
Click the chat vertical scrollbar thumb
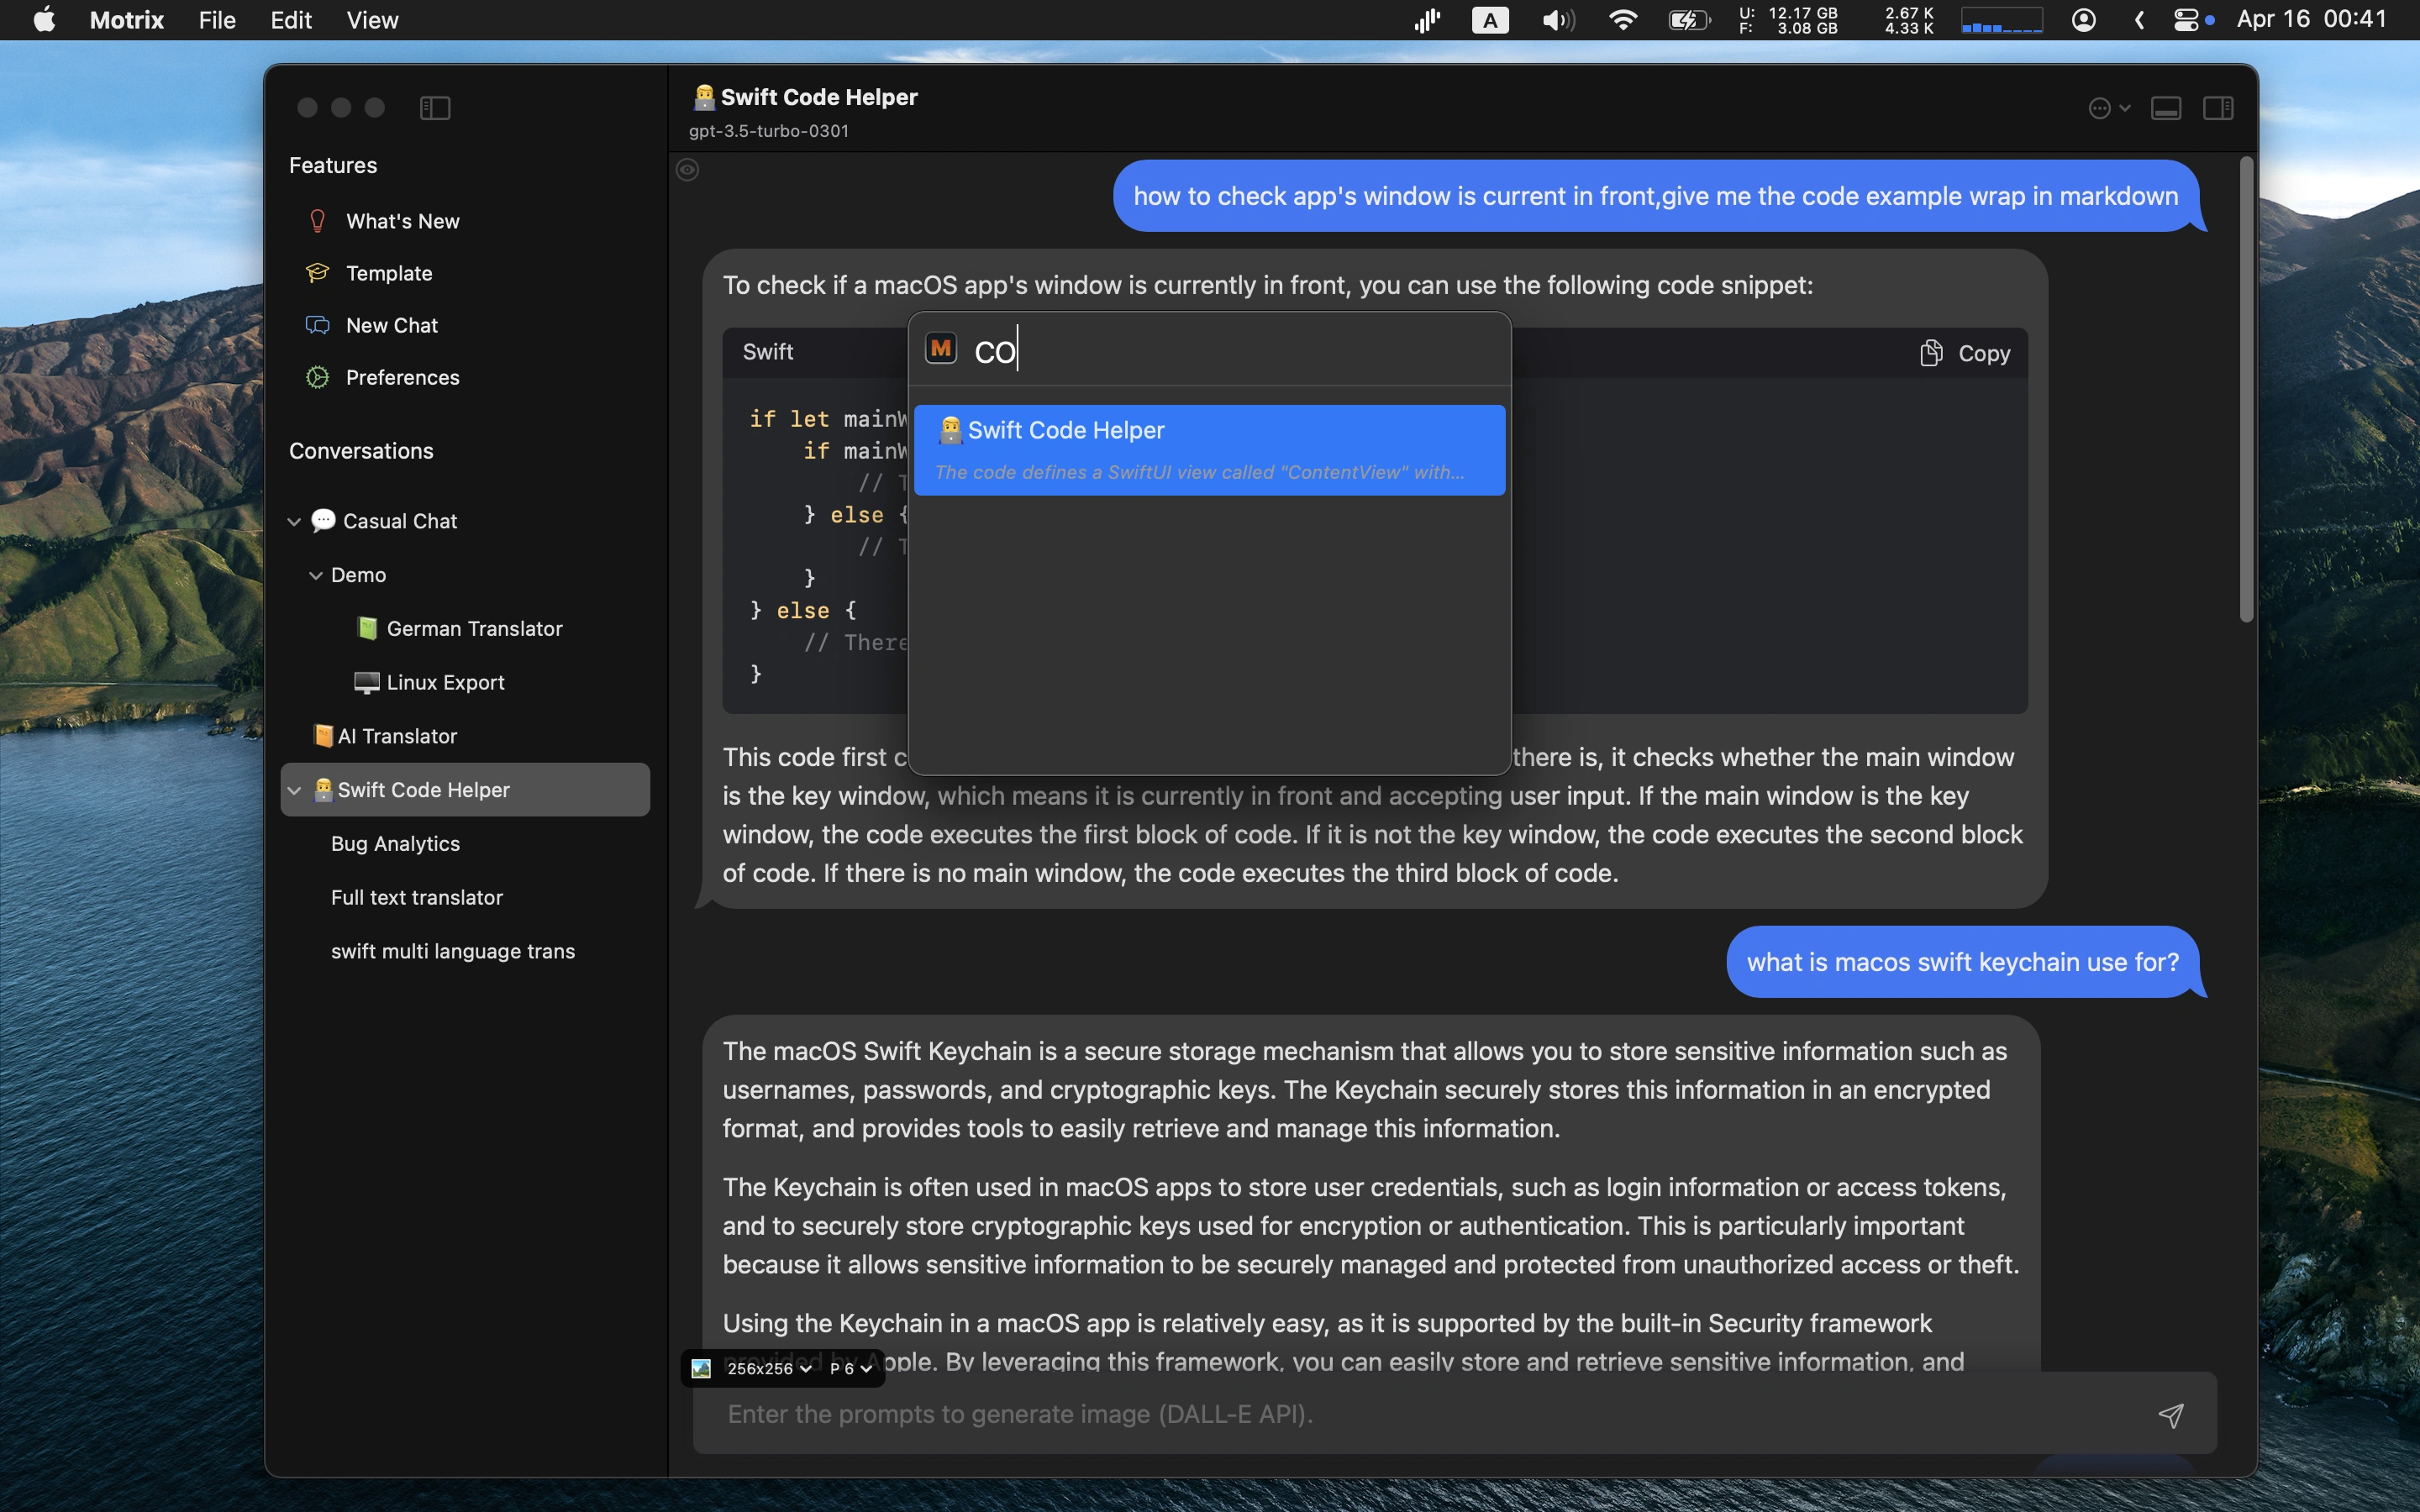tap(2246, 390)
